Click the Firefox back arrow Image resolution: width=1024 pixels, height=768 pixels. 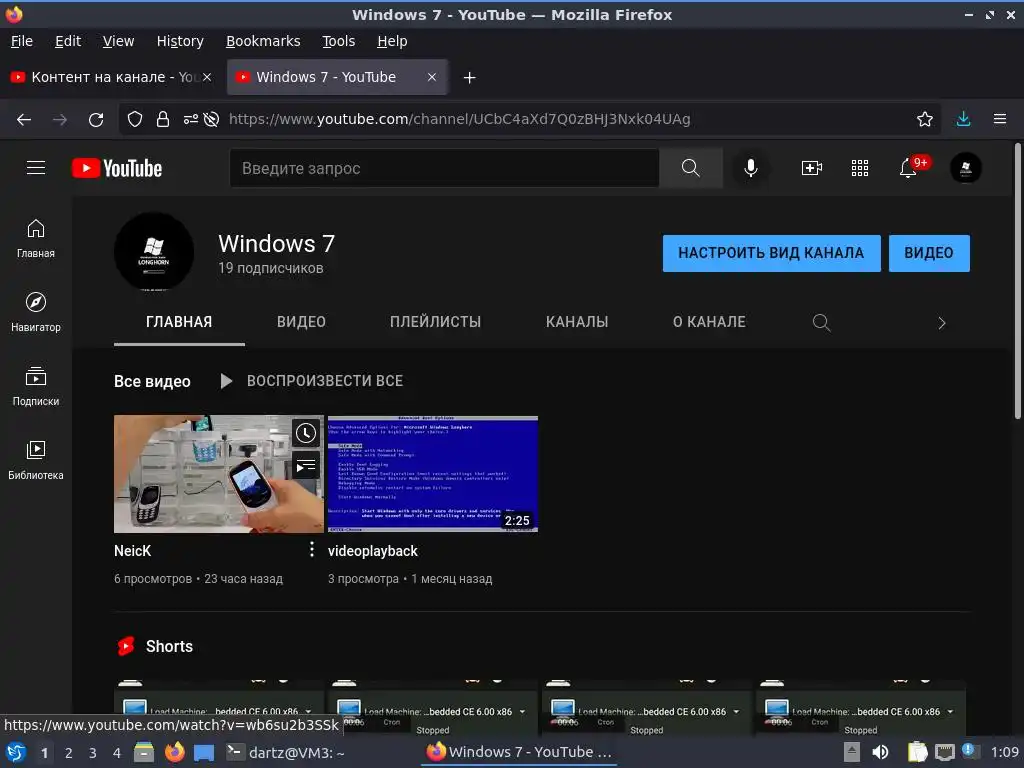24,119
